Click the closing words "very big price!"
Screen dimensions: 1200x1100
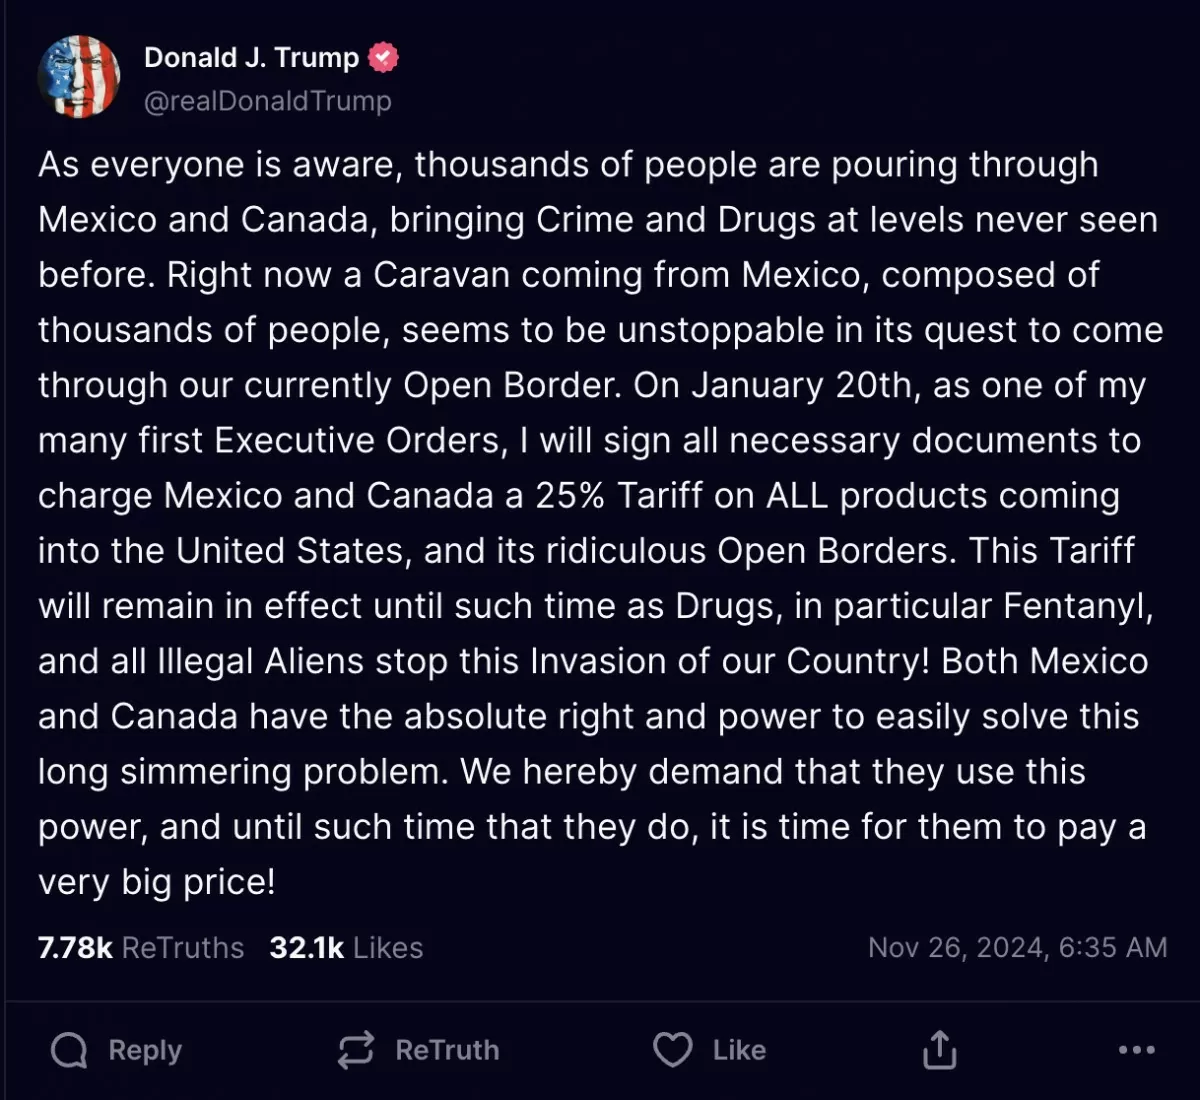pos(156,882)
